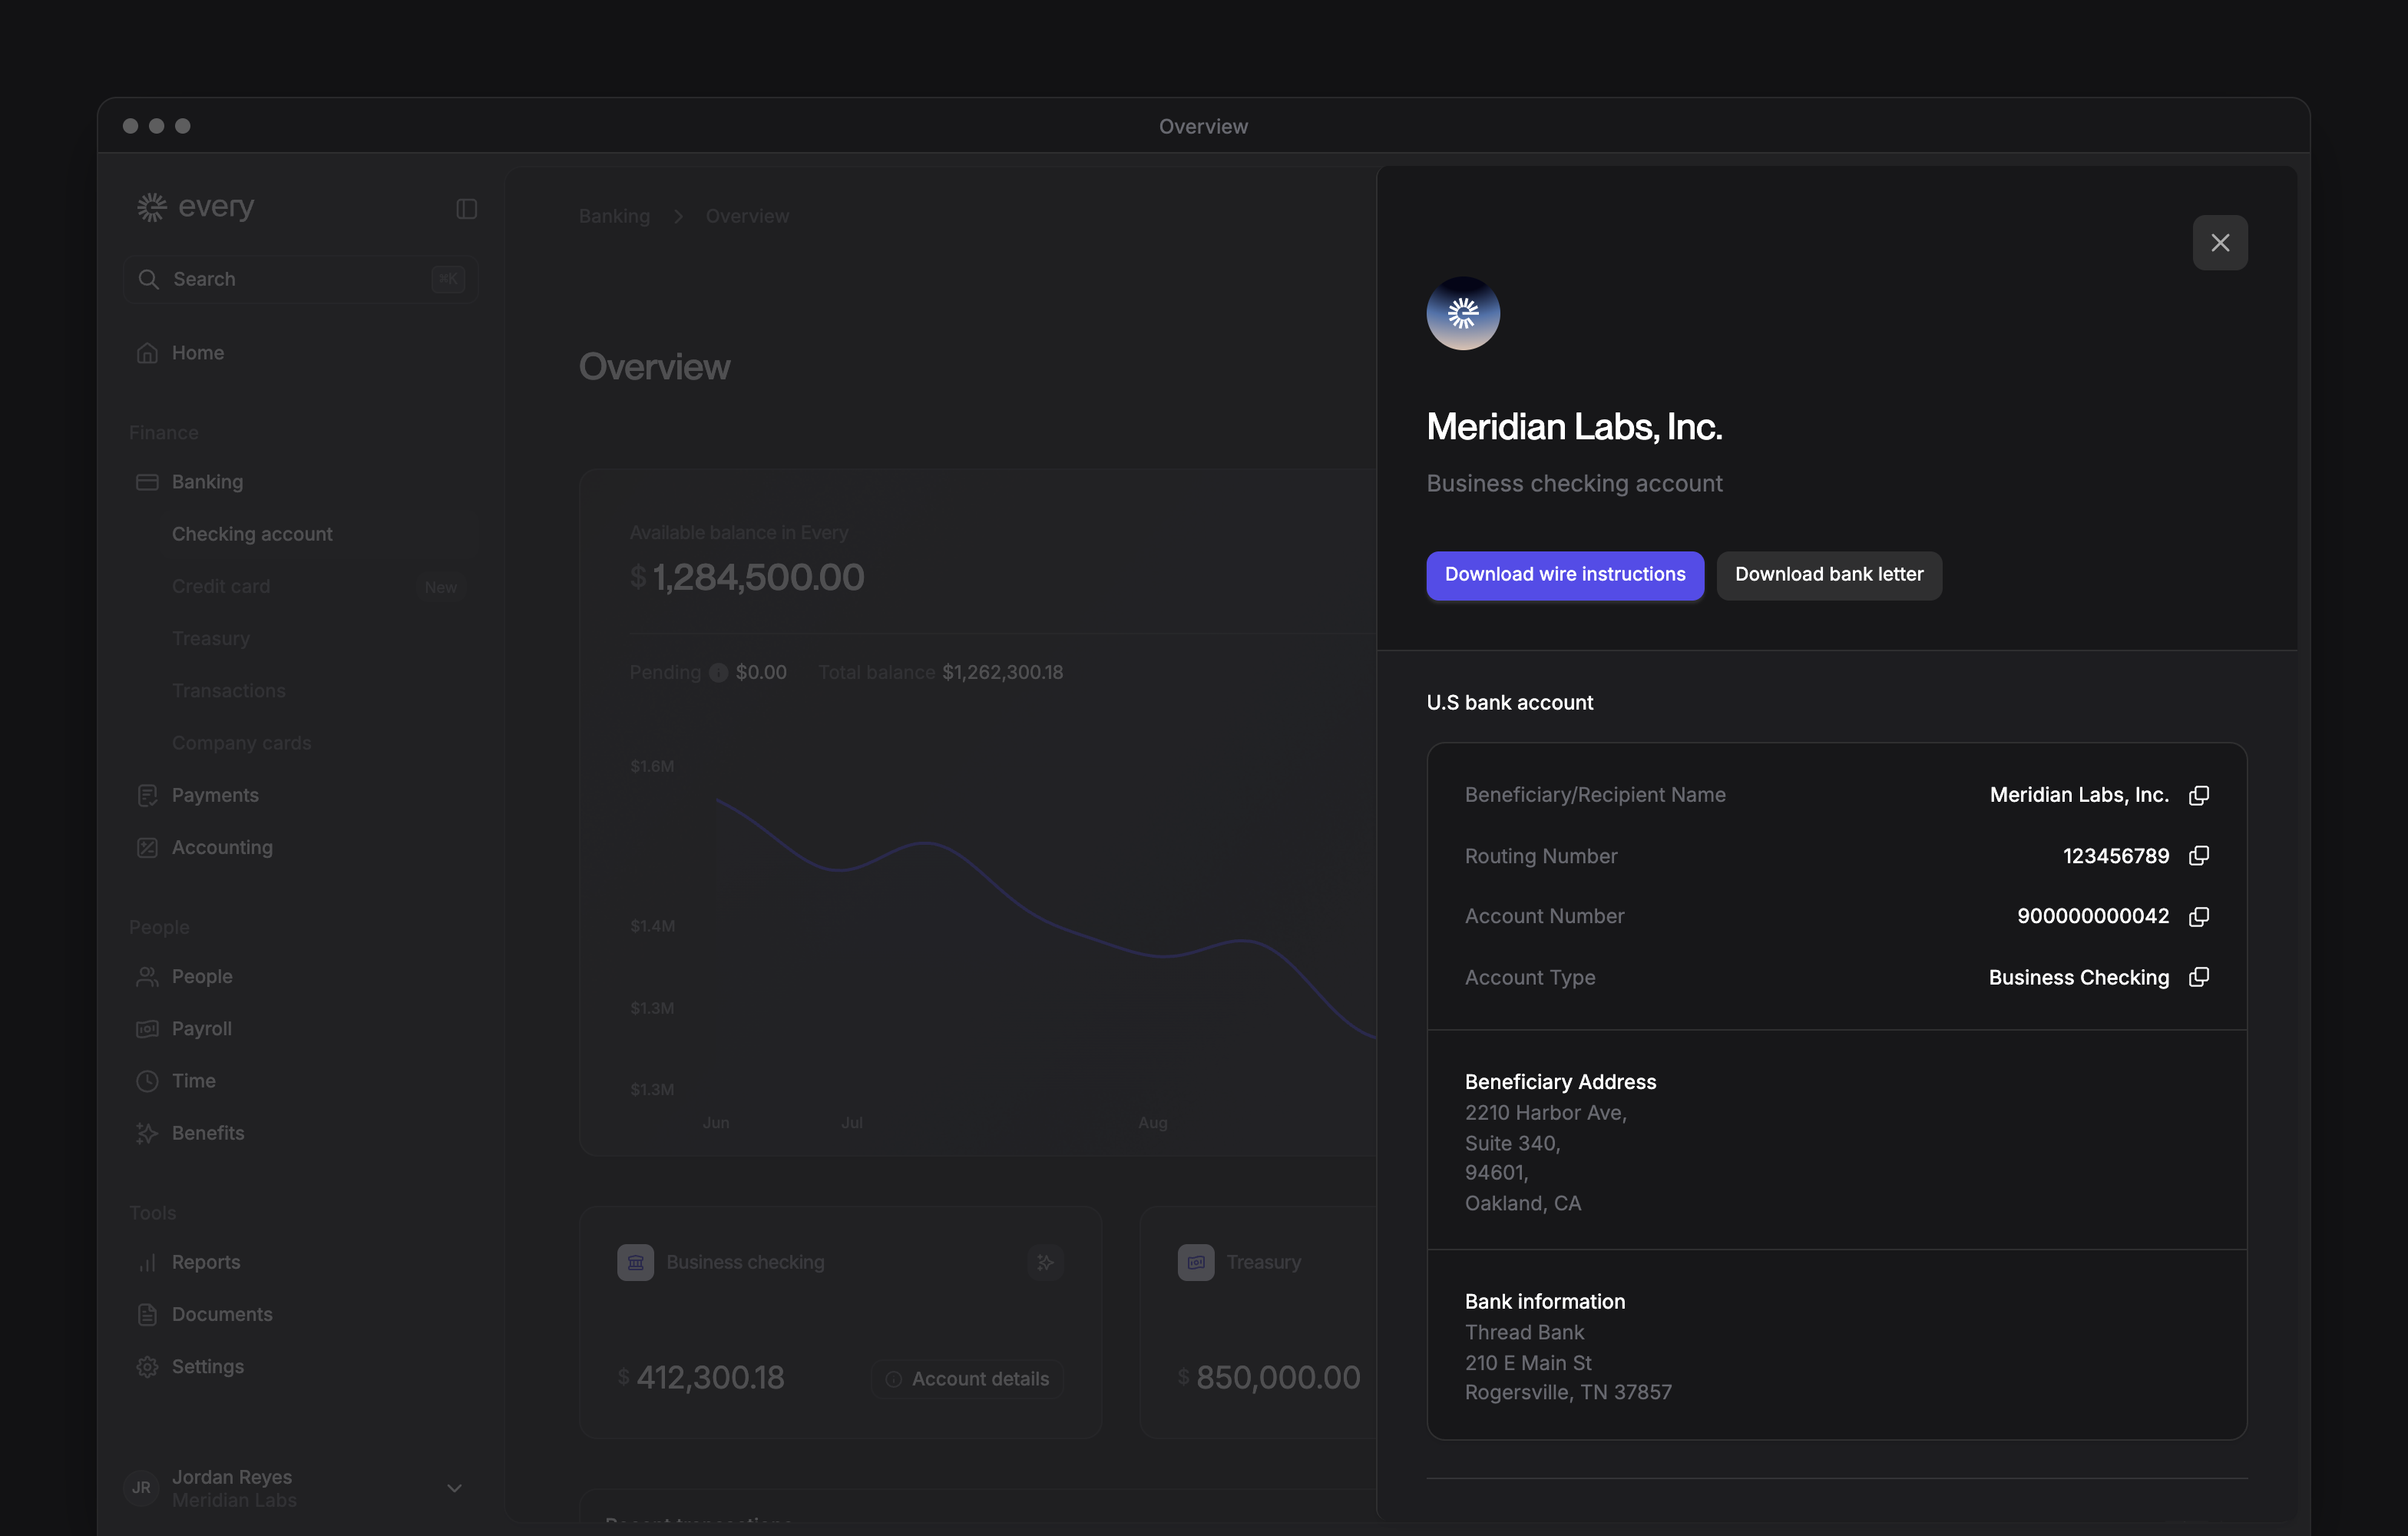2408x1536 pixels.
Task: Click the Meridian Labs round logo avatar
Action: [x=1462, y=313]
